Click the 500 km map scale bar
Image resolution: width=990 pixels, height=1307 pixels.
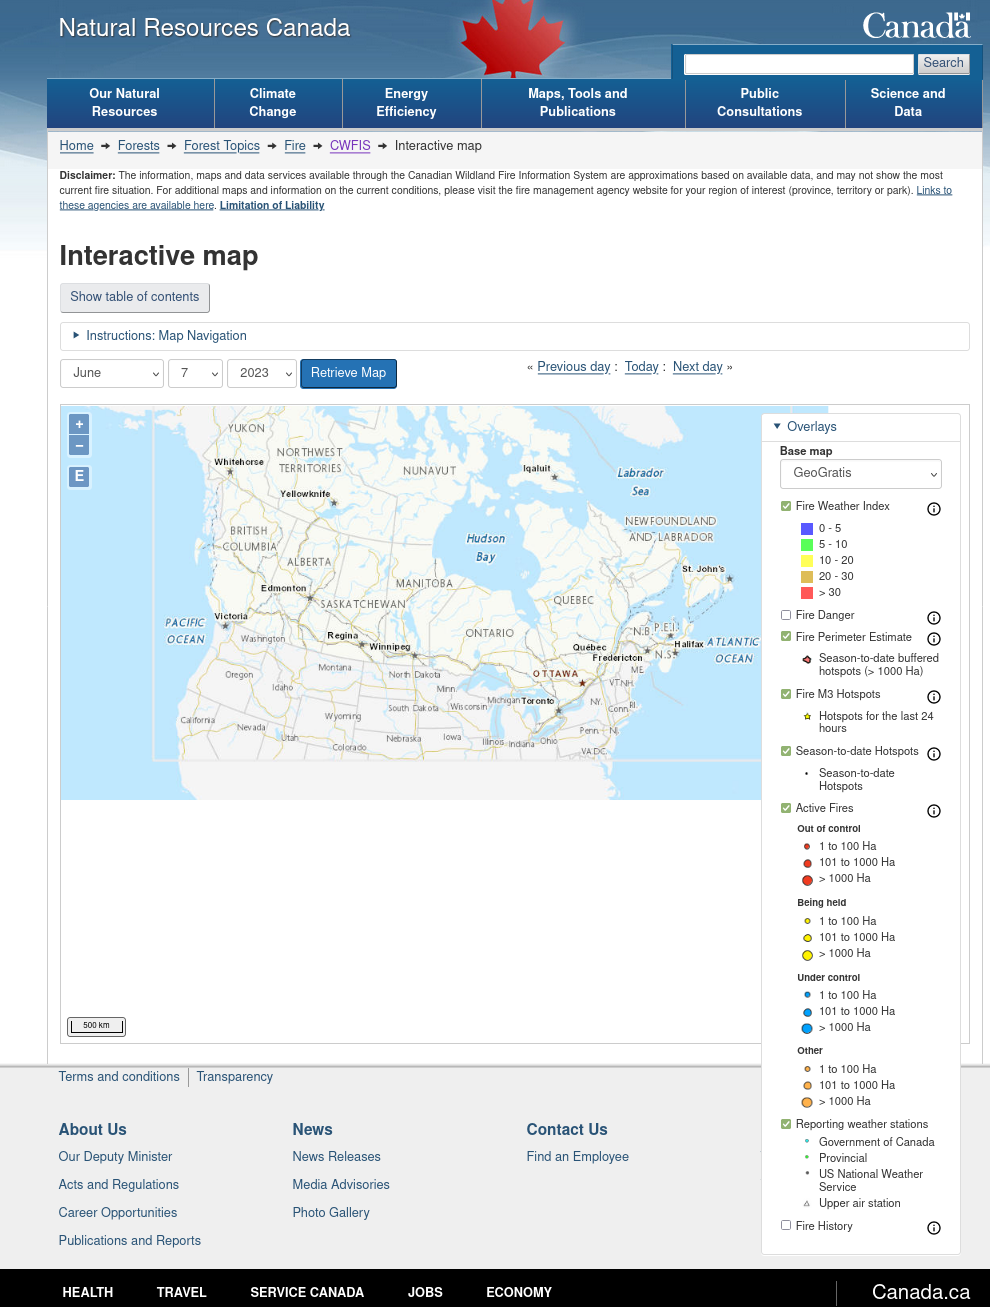point(96,1026)
